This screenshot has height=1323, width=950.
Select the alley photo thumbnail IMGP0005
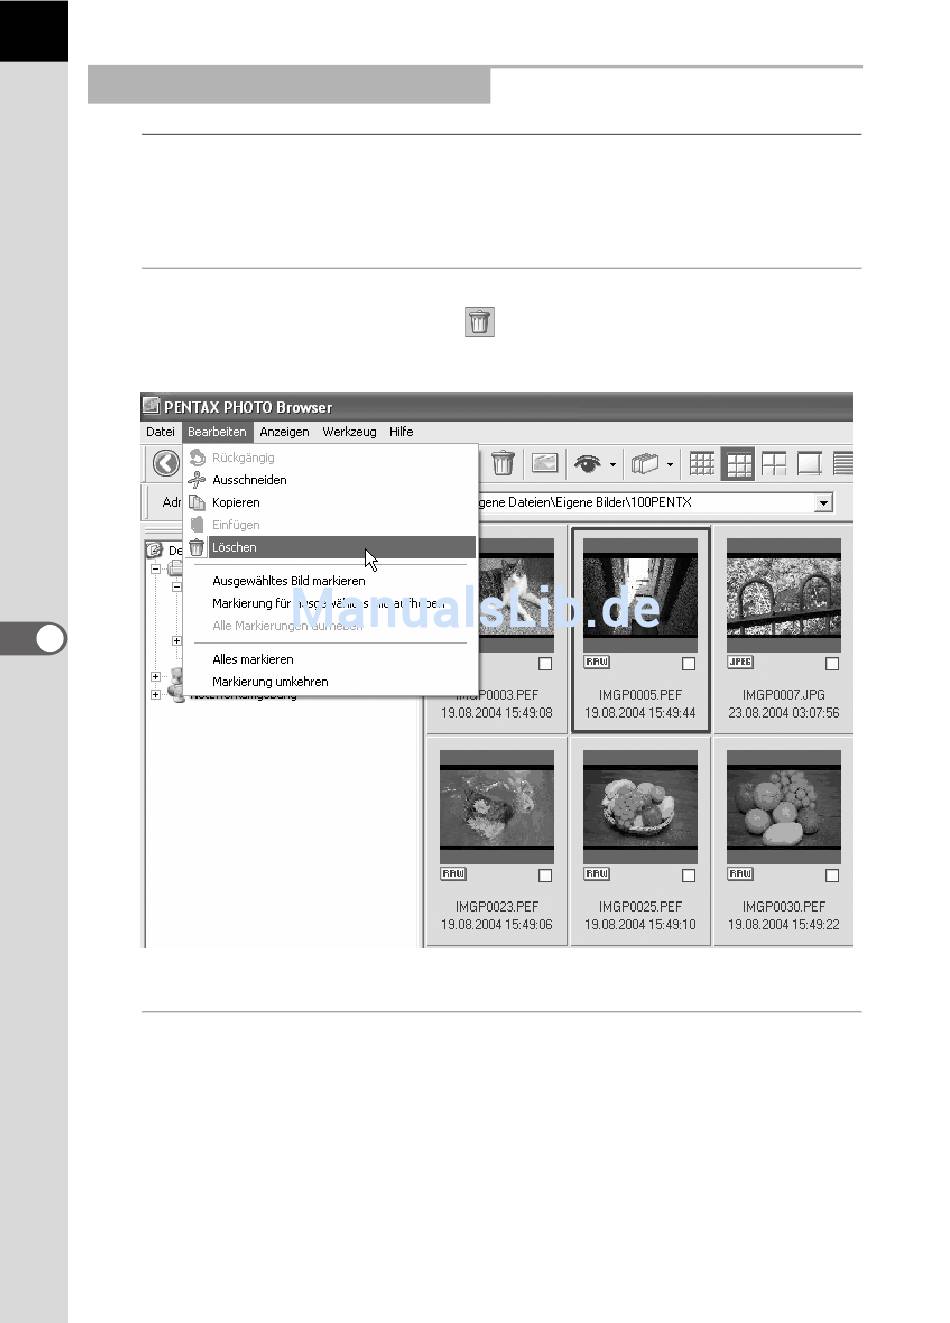(640, 596)
